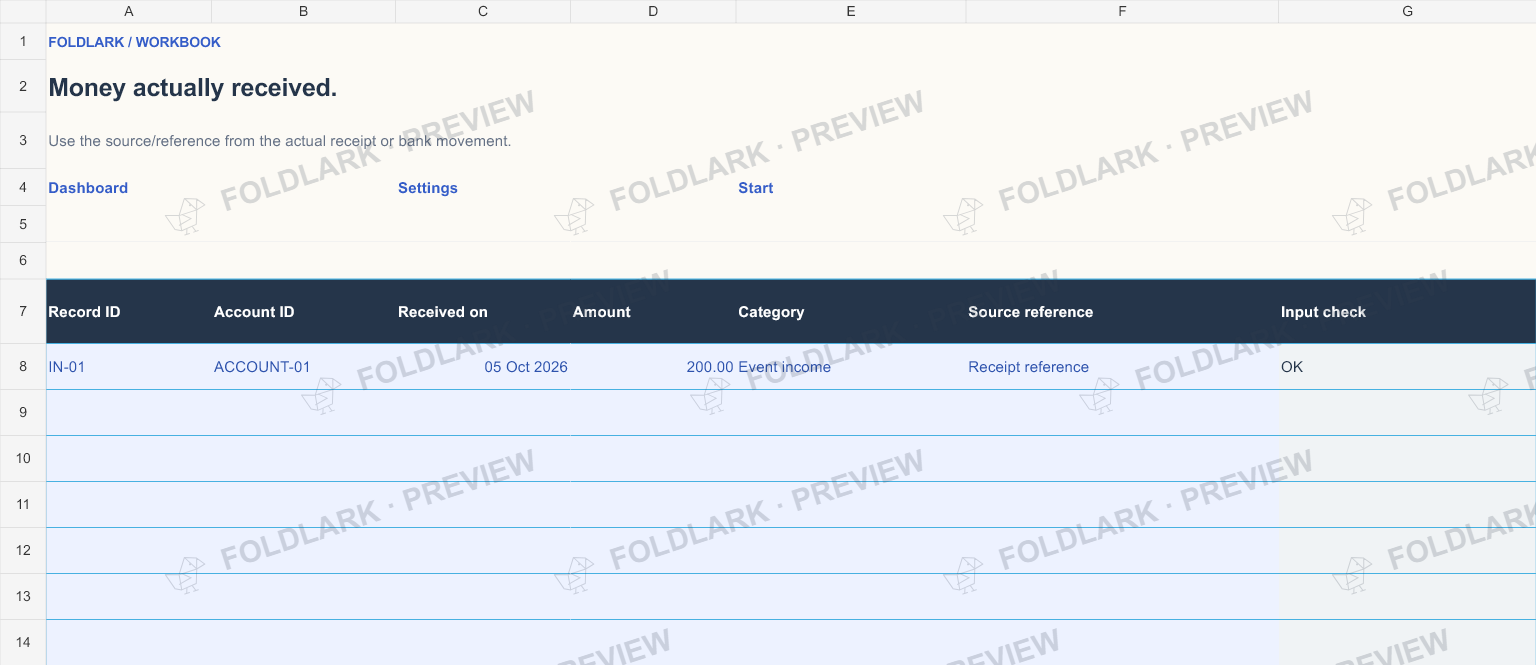Select the IN-01 record cell
This screenshot has width=1536, height=665.
click(129, 367)
